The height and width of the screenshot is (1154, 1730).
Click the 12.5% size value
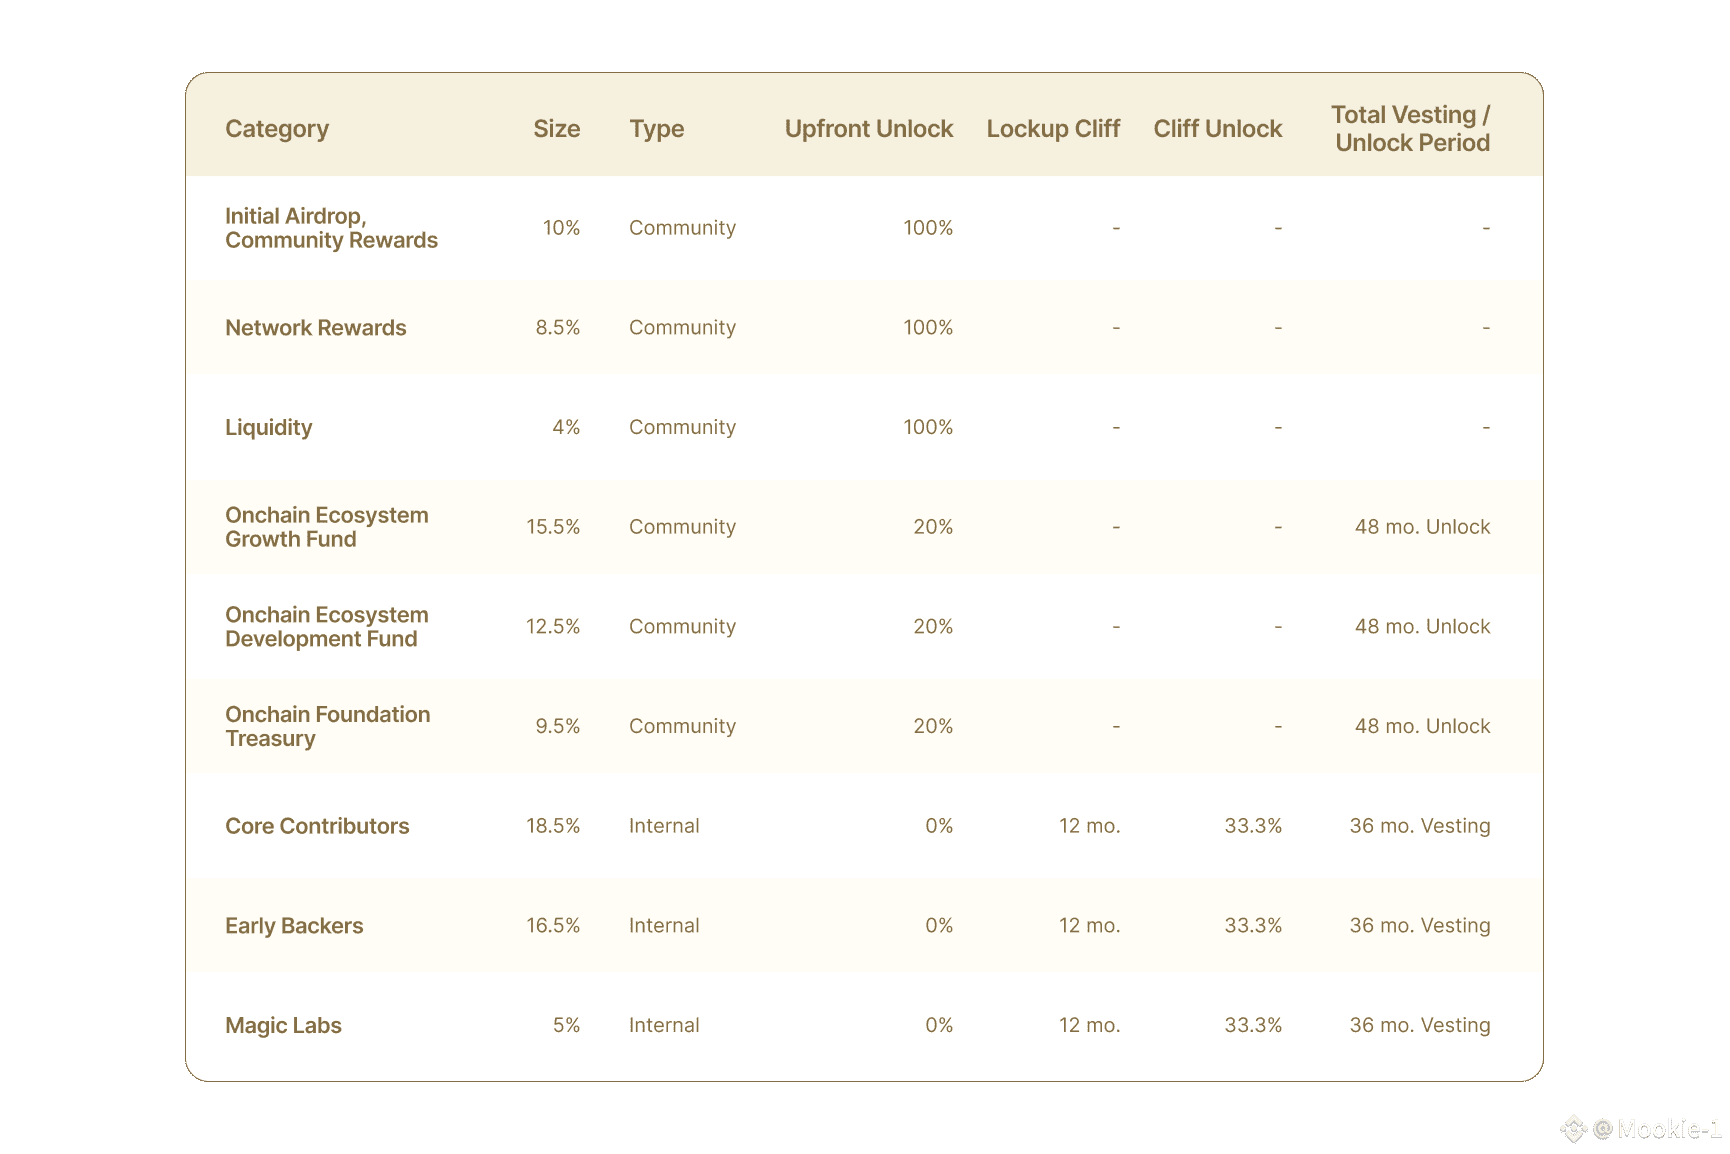click(554, 627)
